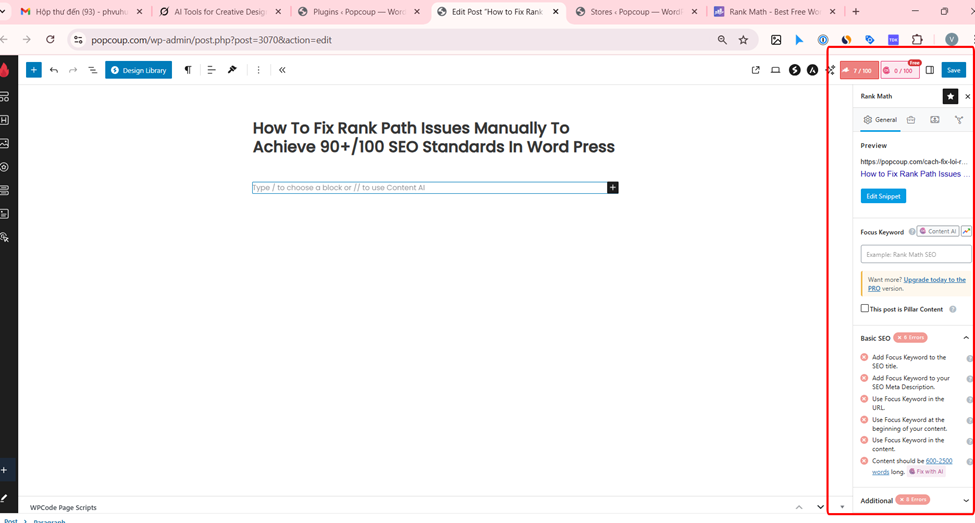
Task: Check 'This post is Pillar Content' box
Action: click(x=864, y=308)
